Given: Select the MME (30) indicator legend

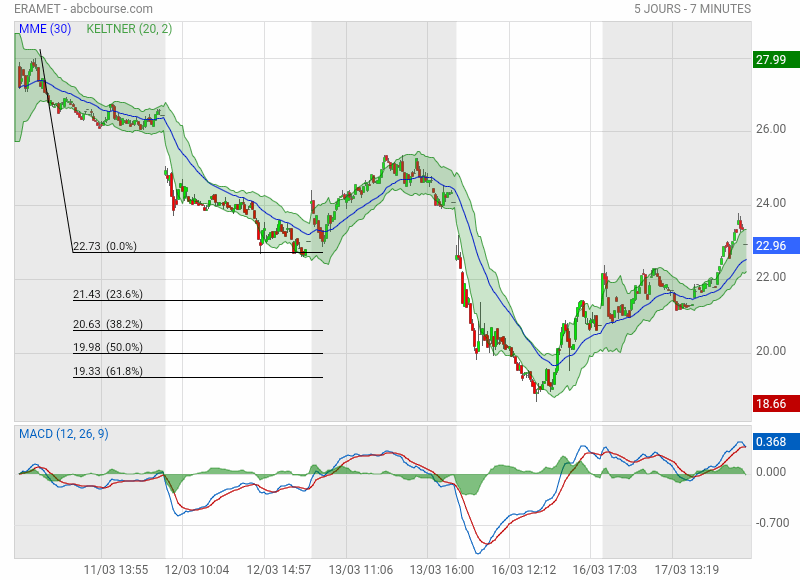Looking at the screenshot, I should point(45,29).
